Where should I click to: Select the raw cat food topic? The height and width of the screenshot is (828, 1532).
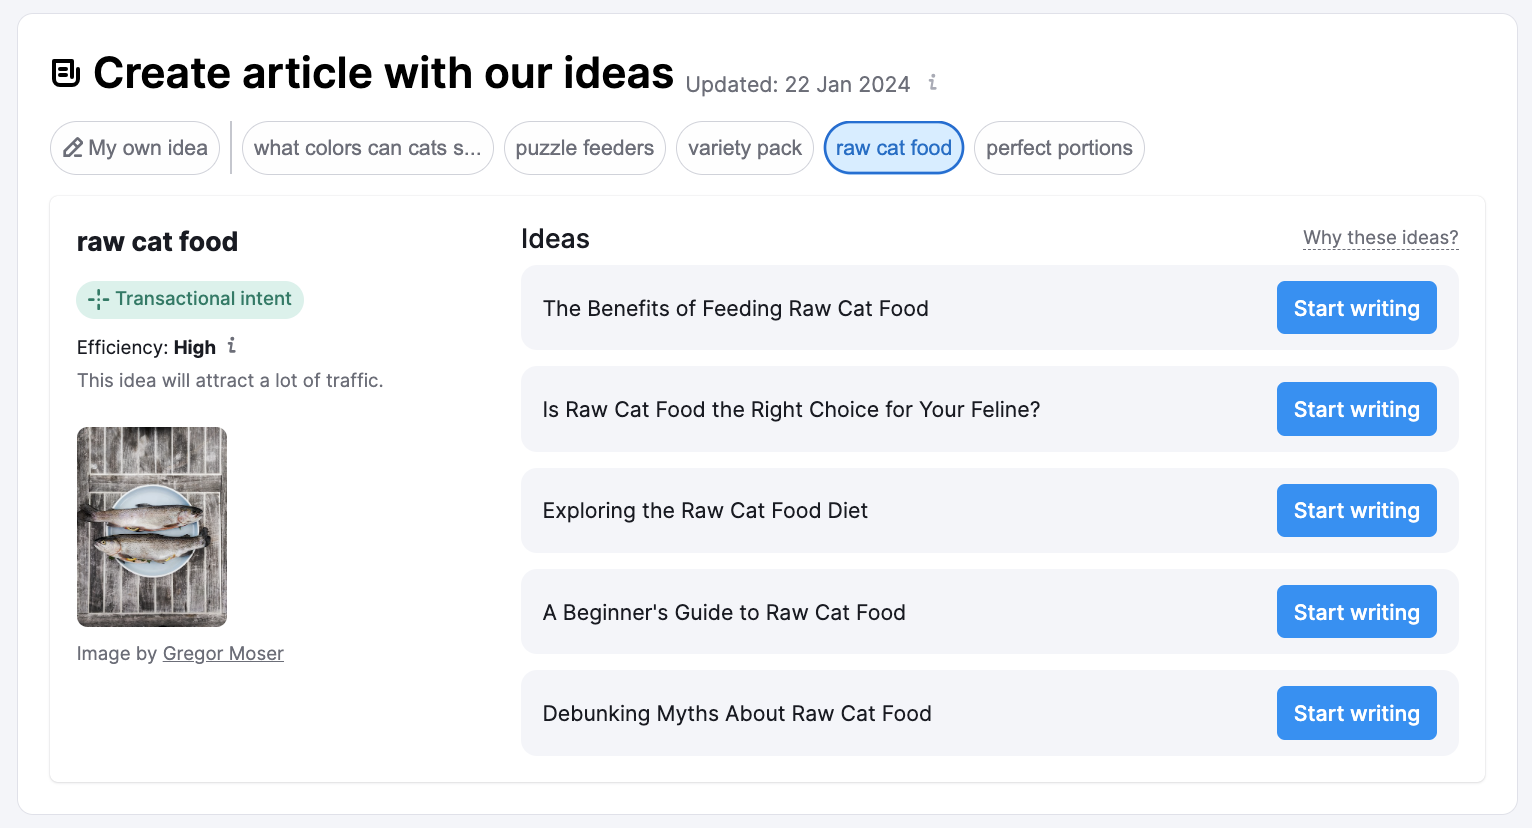point(893,148)
